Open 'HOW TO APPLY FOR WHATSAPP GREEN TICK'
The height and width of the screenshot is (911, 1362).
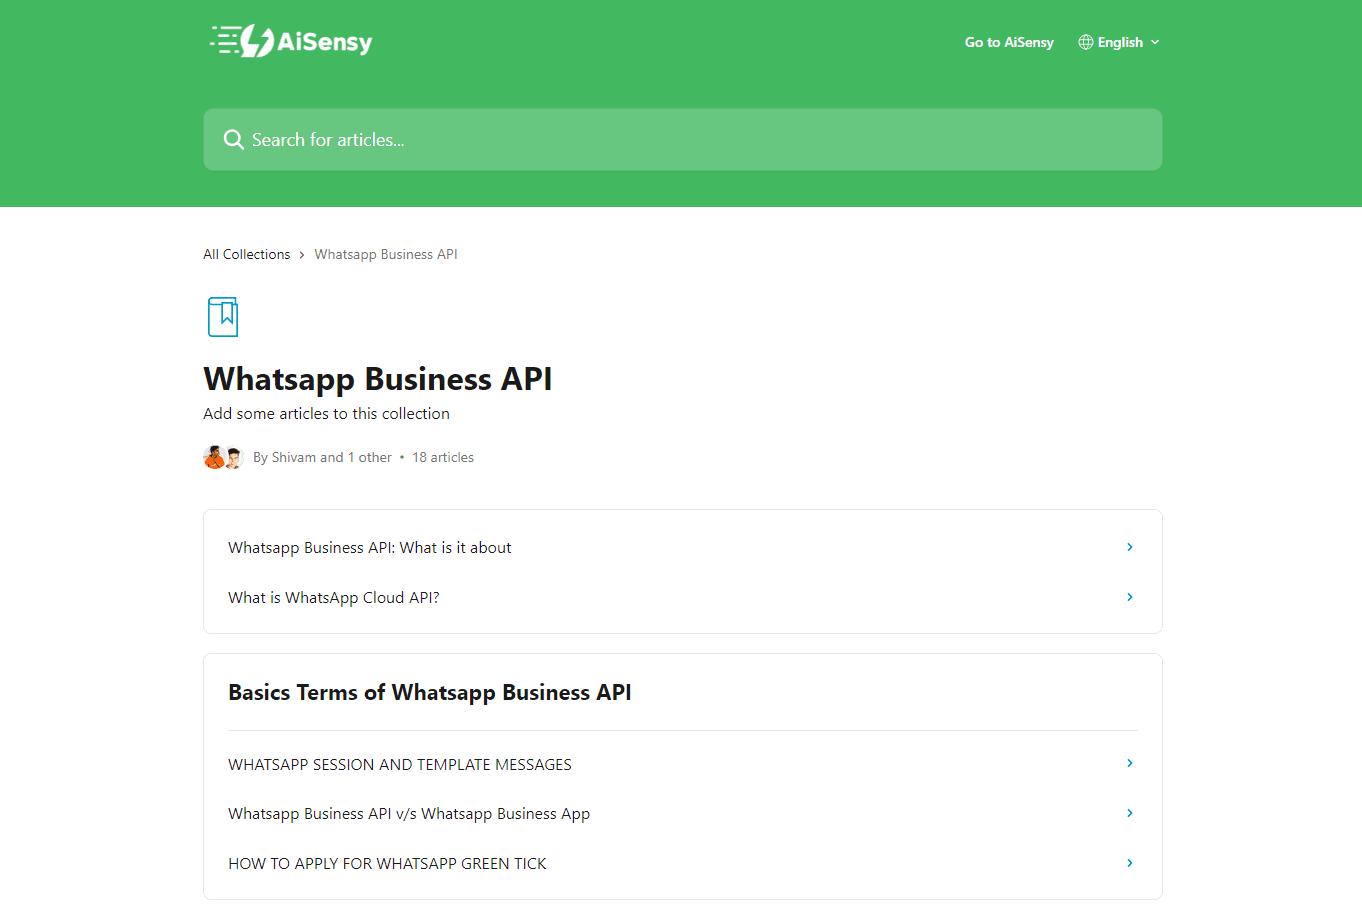[387, 862]
